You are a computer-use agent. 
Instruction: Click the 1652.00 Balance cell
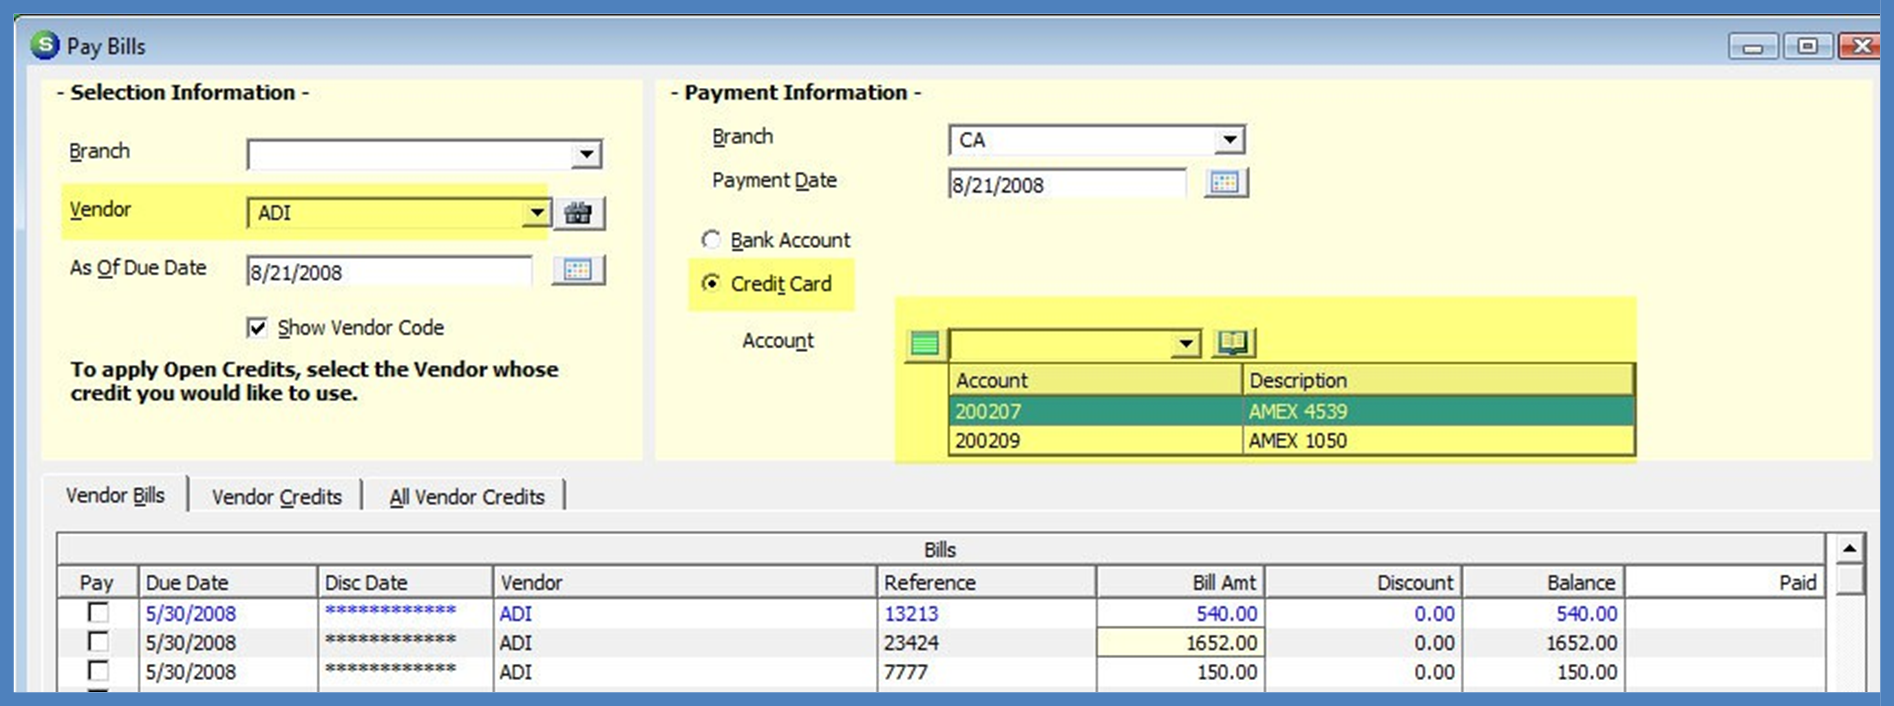pos(1544,642)
